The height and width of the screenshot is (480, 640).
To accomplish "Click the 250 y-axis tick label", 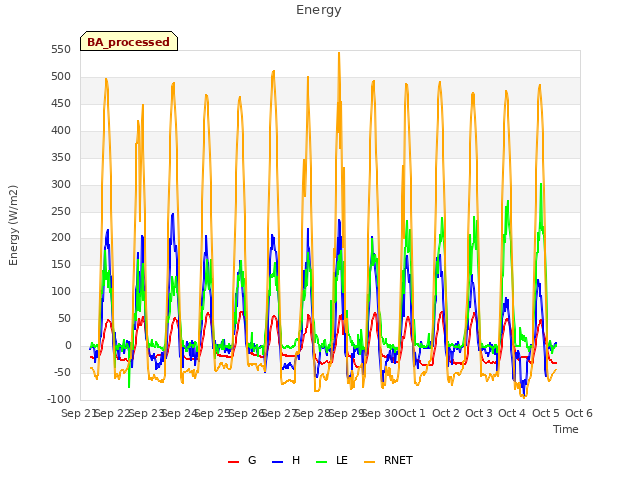I will (61, 211).
